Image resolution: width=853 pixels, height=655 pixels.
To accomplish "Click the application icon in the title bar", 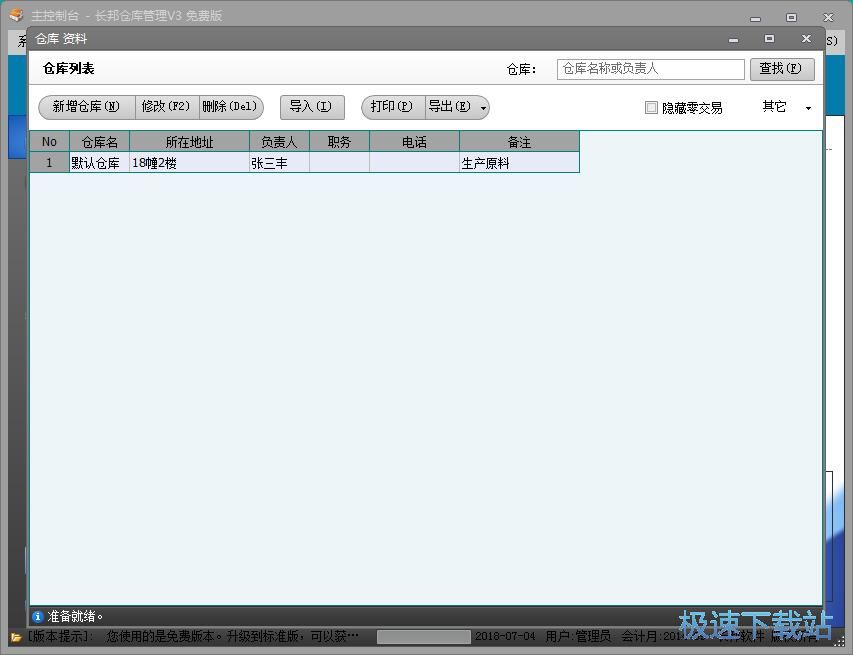I will 12,16.
